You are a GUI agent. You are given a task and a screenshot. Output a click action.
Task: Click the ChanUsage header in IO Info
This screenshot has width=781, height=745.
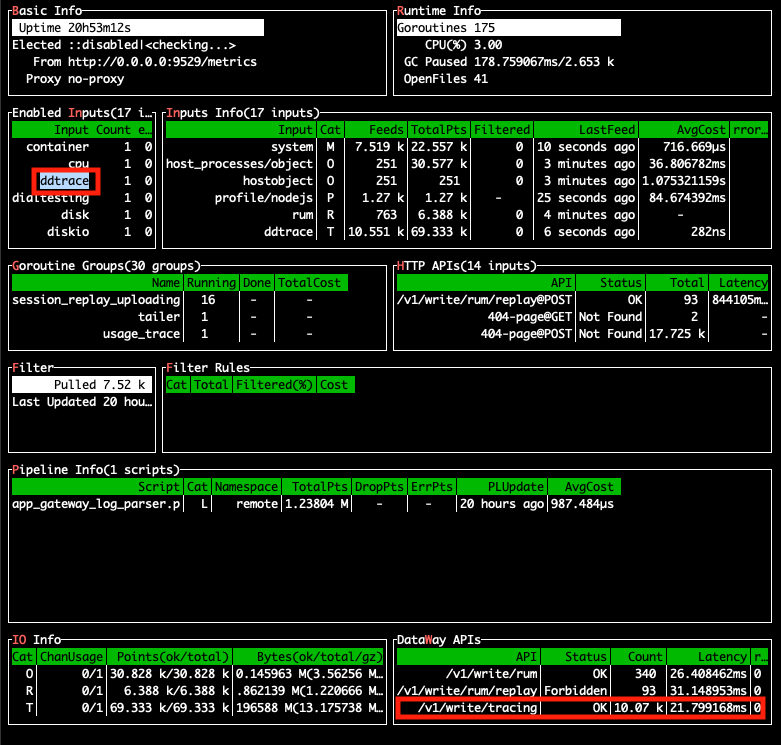tap(71, 657)
